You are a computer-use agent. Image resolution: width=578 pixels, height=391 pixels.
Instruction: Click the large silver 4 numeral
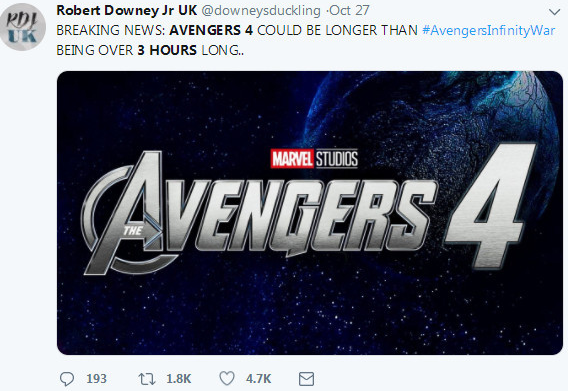[x=491, y=205]
